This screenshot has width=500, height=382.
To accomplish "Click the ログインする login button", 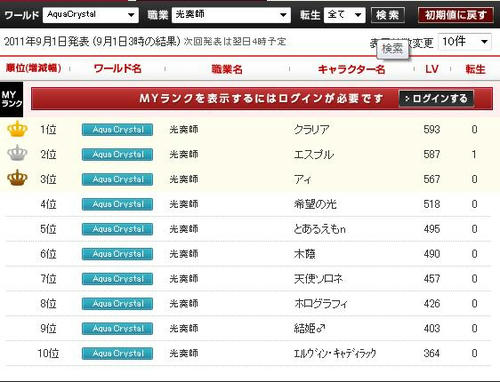I will 436,99.
